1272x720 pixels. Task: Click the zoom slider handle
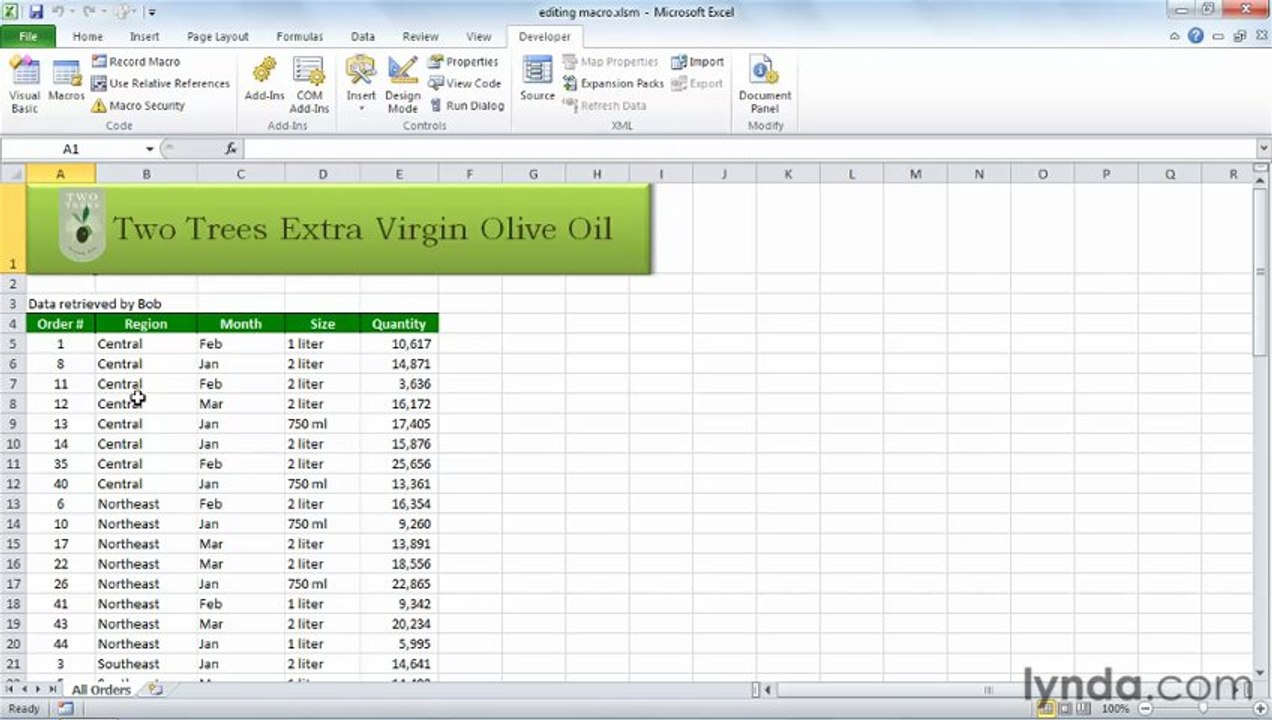[1202, 709]
